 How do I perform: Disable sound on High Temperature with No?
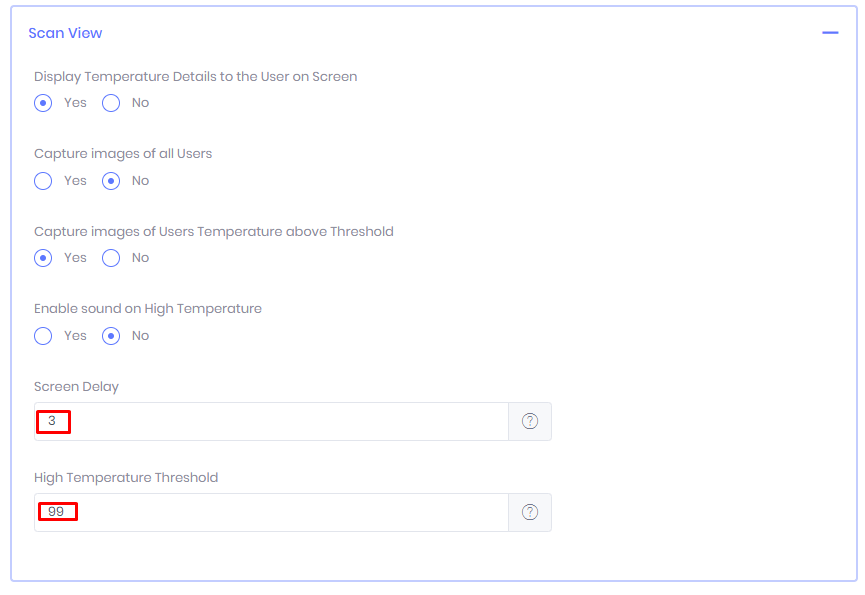tap(111, 336)
